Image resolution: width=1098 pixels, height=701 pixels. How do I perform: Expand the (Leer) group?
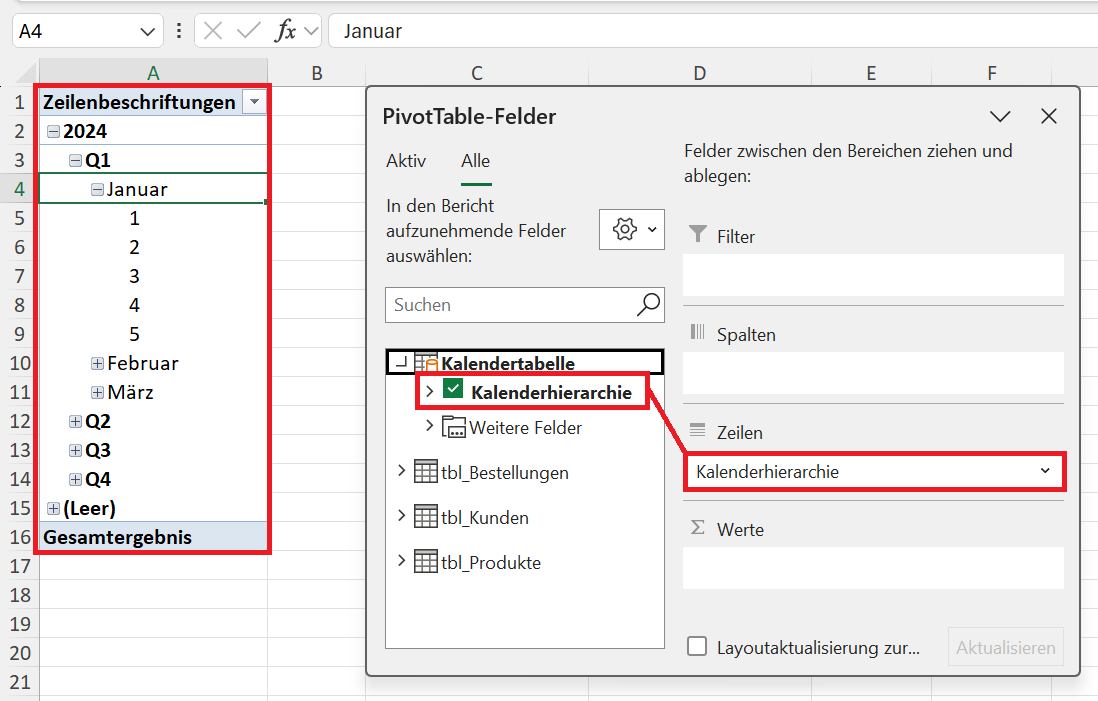53,508
